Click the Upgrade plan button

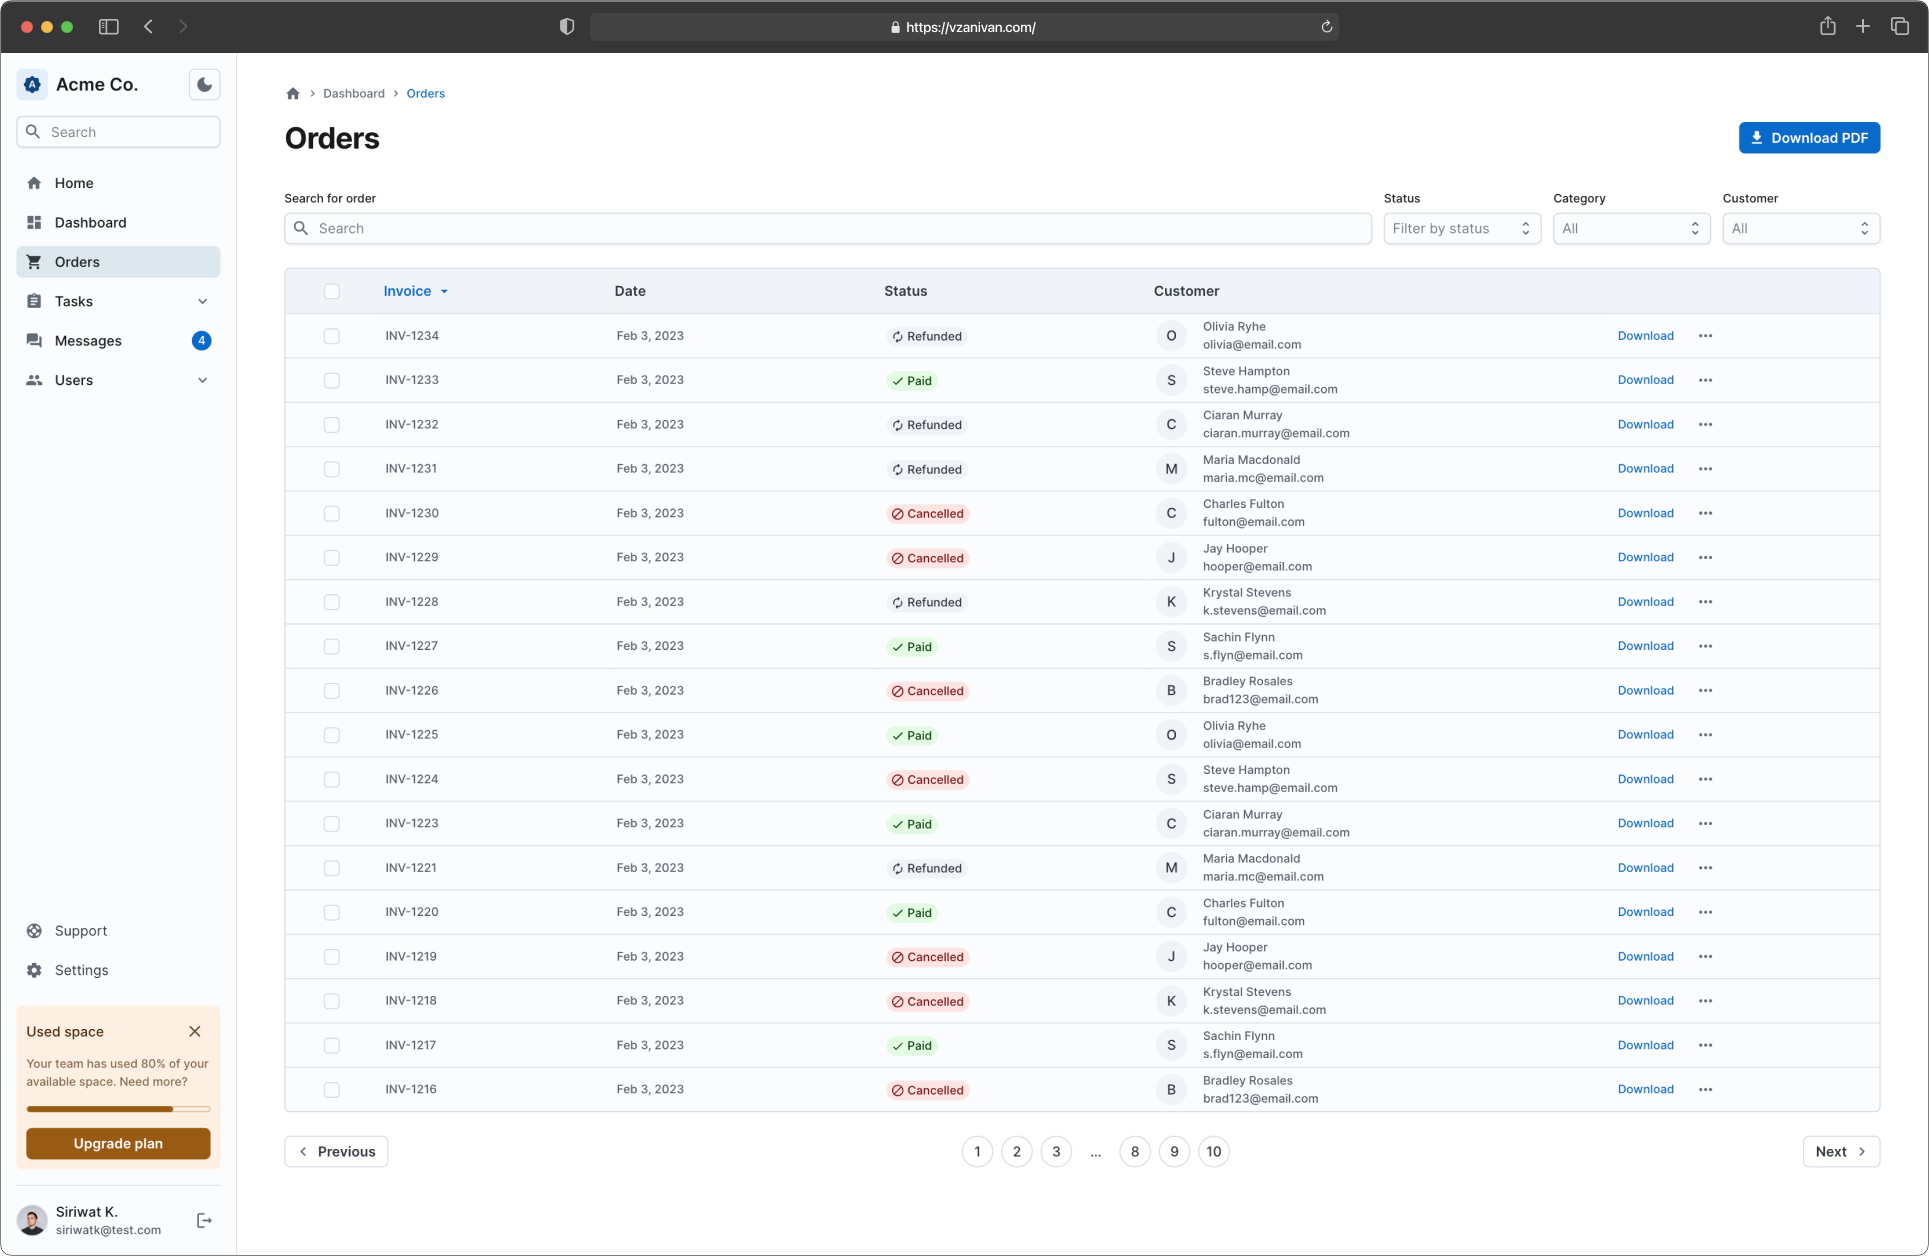[118, 1144]
